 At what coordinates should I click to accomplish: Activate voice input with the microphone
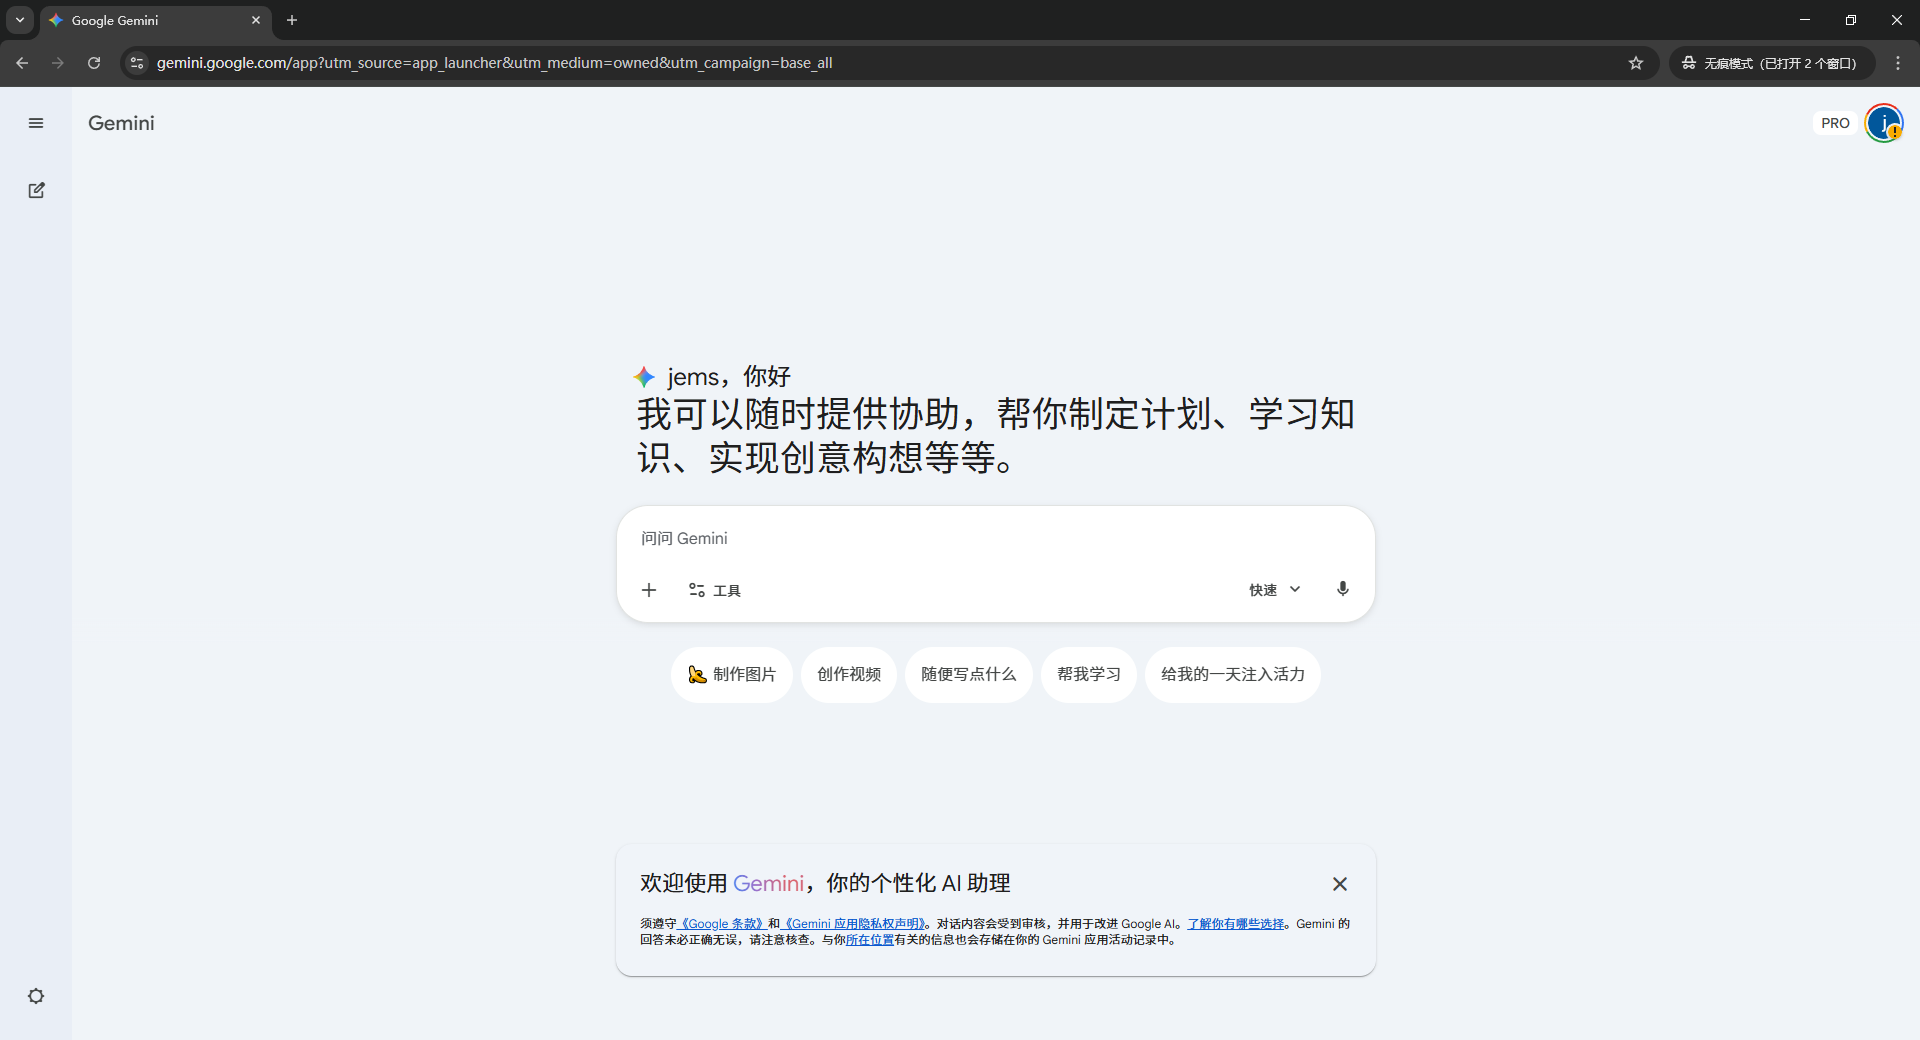tap(1343, 589)
